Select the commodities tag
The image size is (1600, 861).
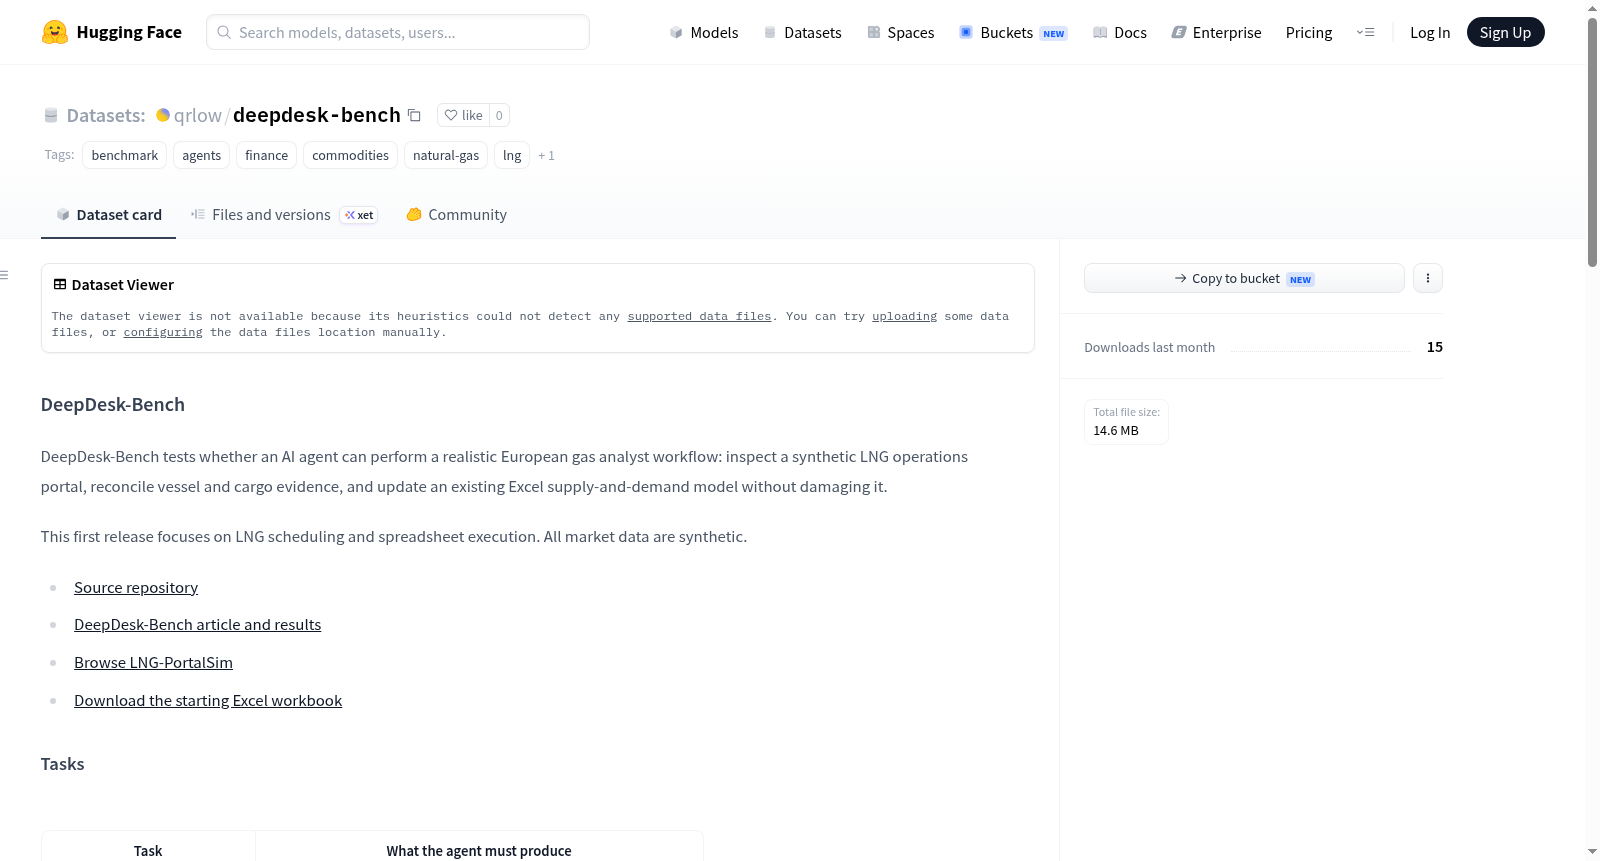pyautogui.click(x=351, y=155)
